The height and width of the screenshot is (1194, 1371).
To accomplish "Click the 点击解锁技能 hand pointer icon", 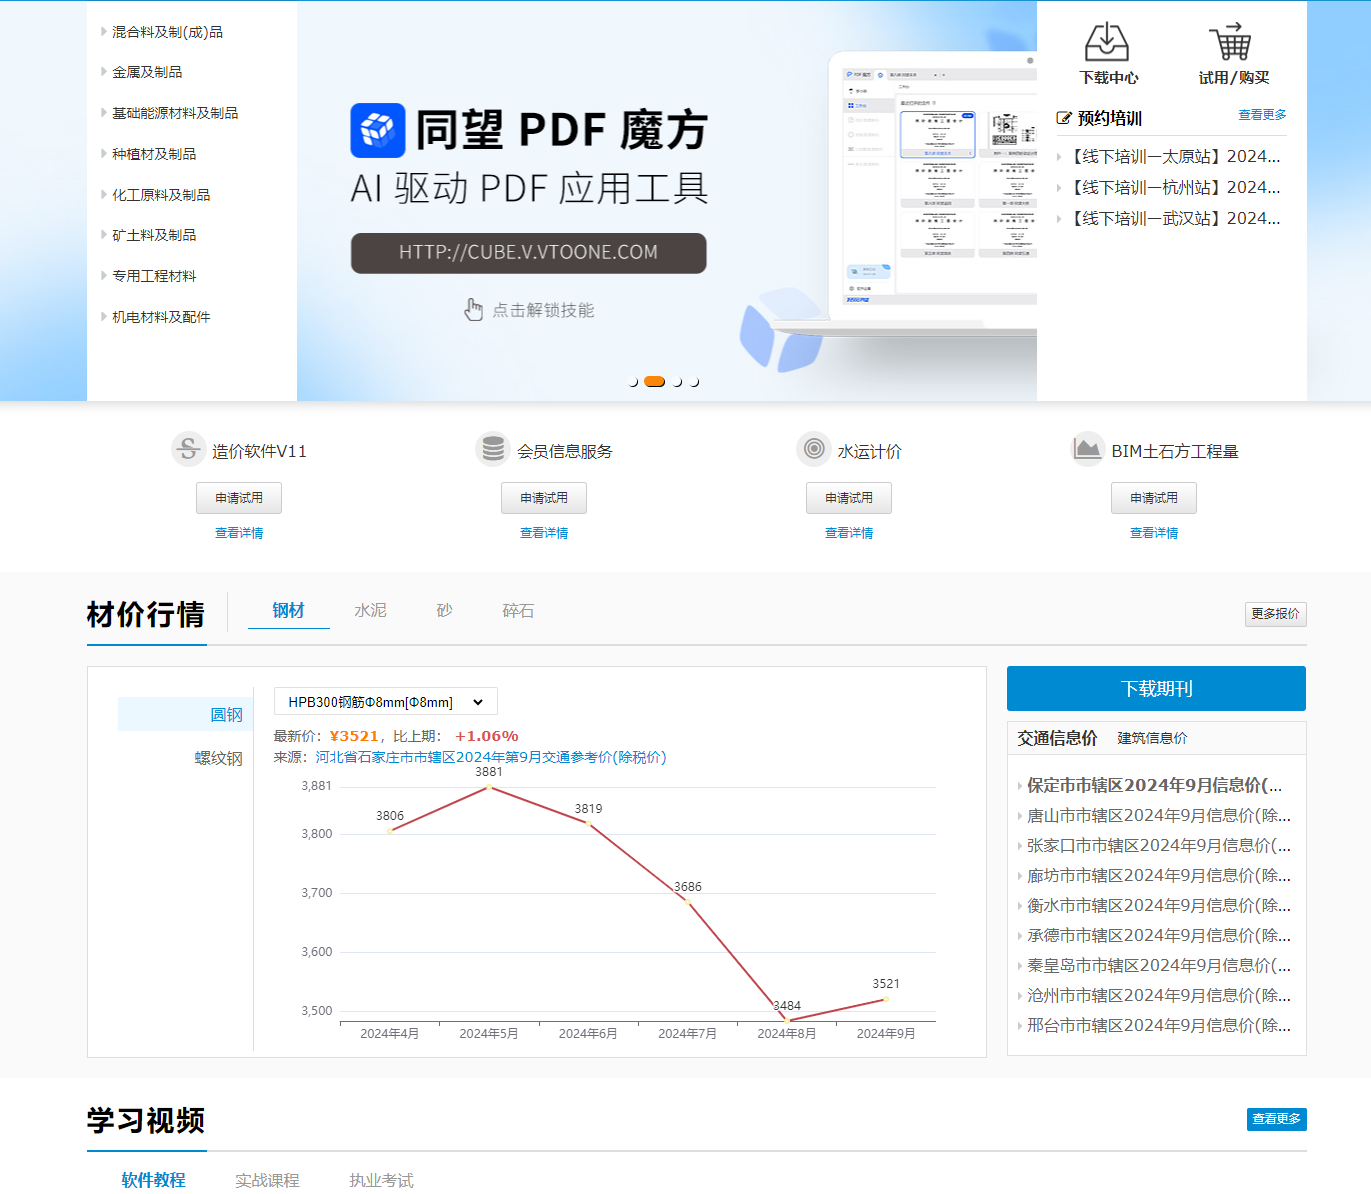I will click(474, 310).
